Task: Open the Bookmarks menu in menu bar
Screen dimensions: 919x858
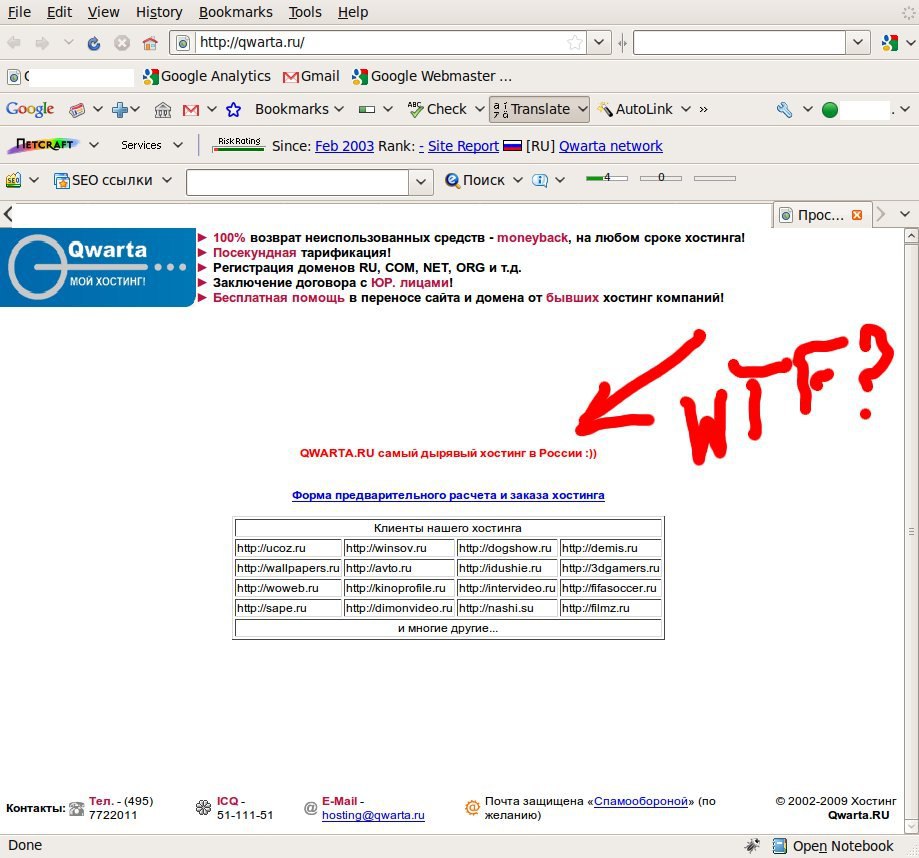Action: [x=236, y=12]
